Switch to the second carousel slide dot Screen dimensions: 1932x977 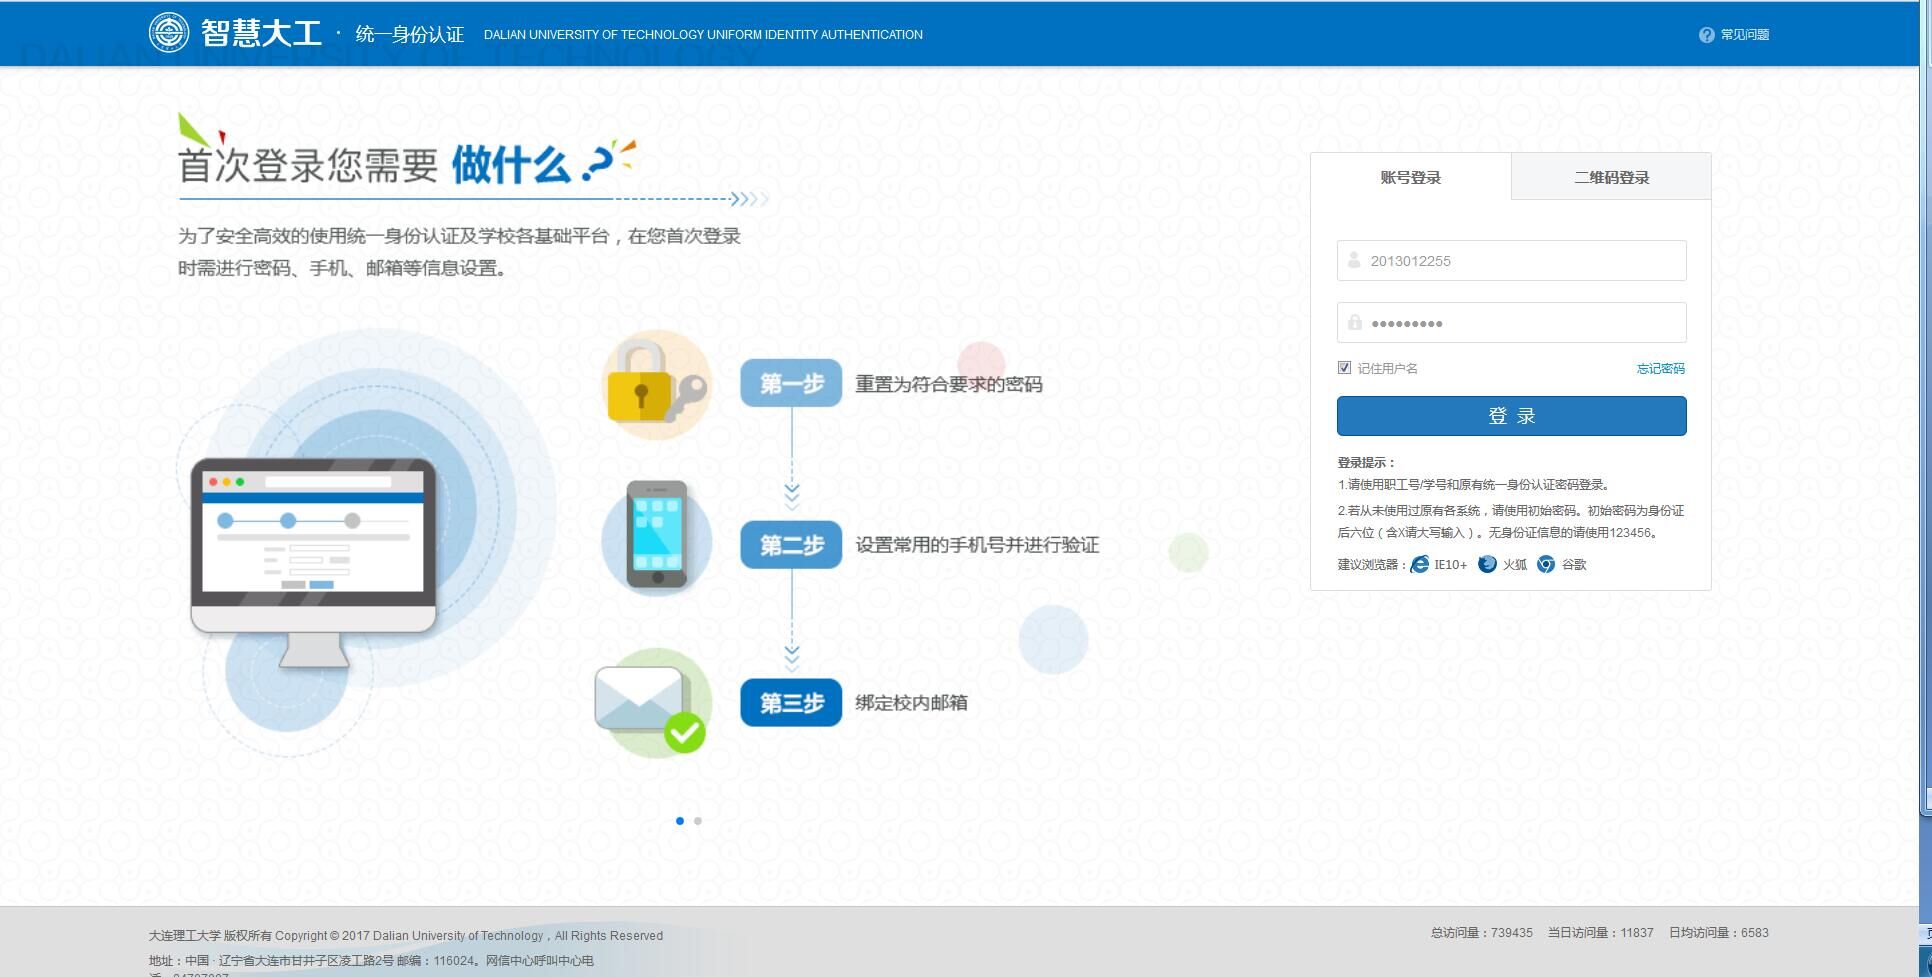point(698,821)
